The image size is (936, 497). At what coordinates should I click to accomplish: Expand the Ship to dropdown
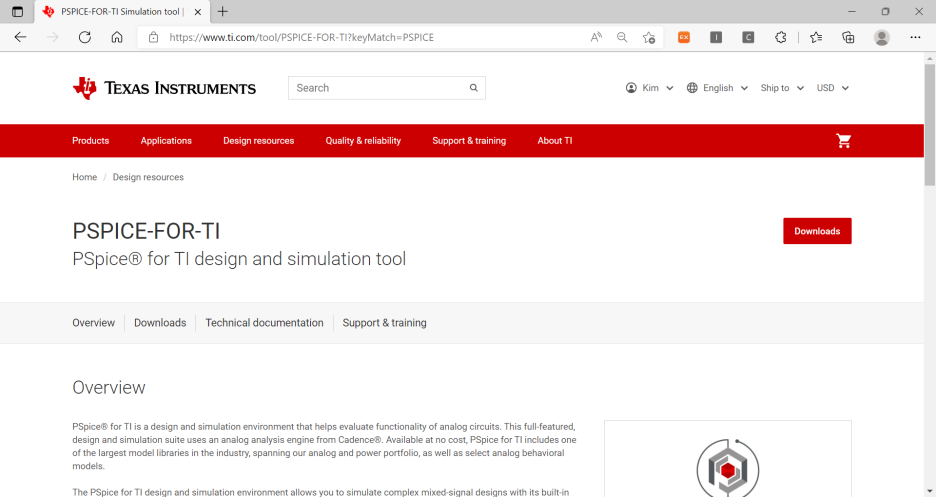click(782, 88)
